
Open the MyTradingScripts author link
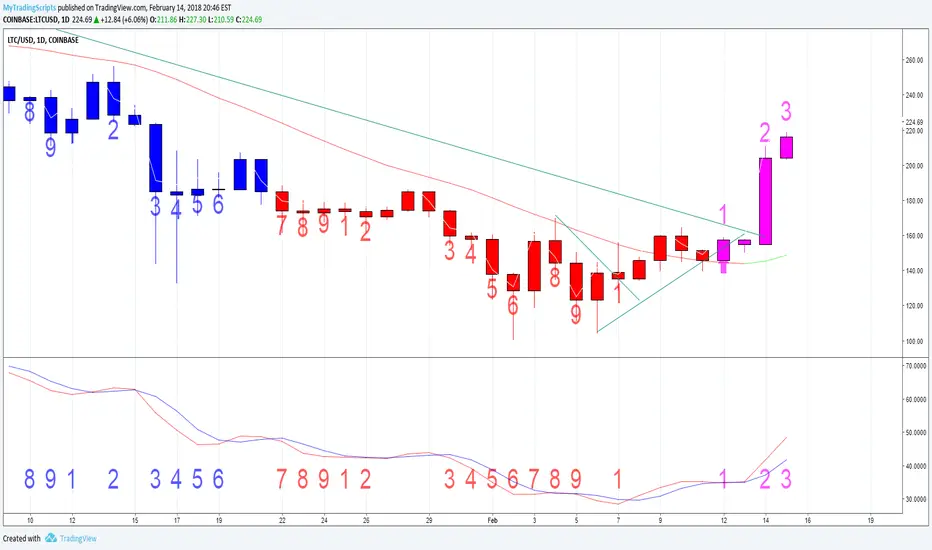[29, 8]
